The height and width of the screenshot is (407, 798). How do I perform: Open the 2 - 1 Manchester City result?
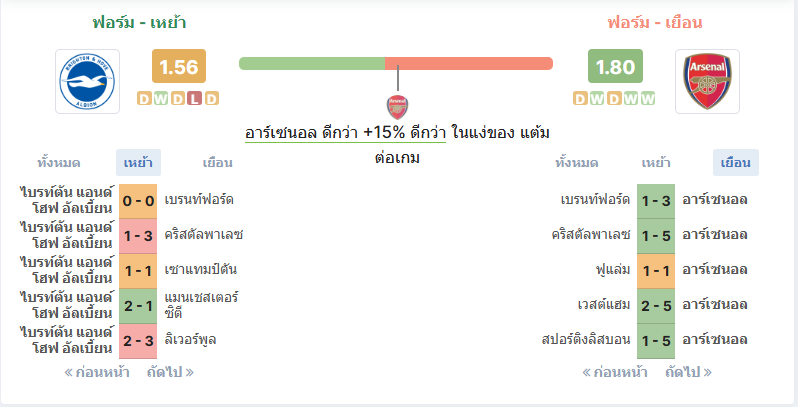[138, 306]
